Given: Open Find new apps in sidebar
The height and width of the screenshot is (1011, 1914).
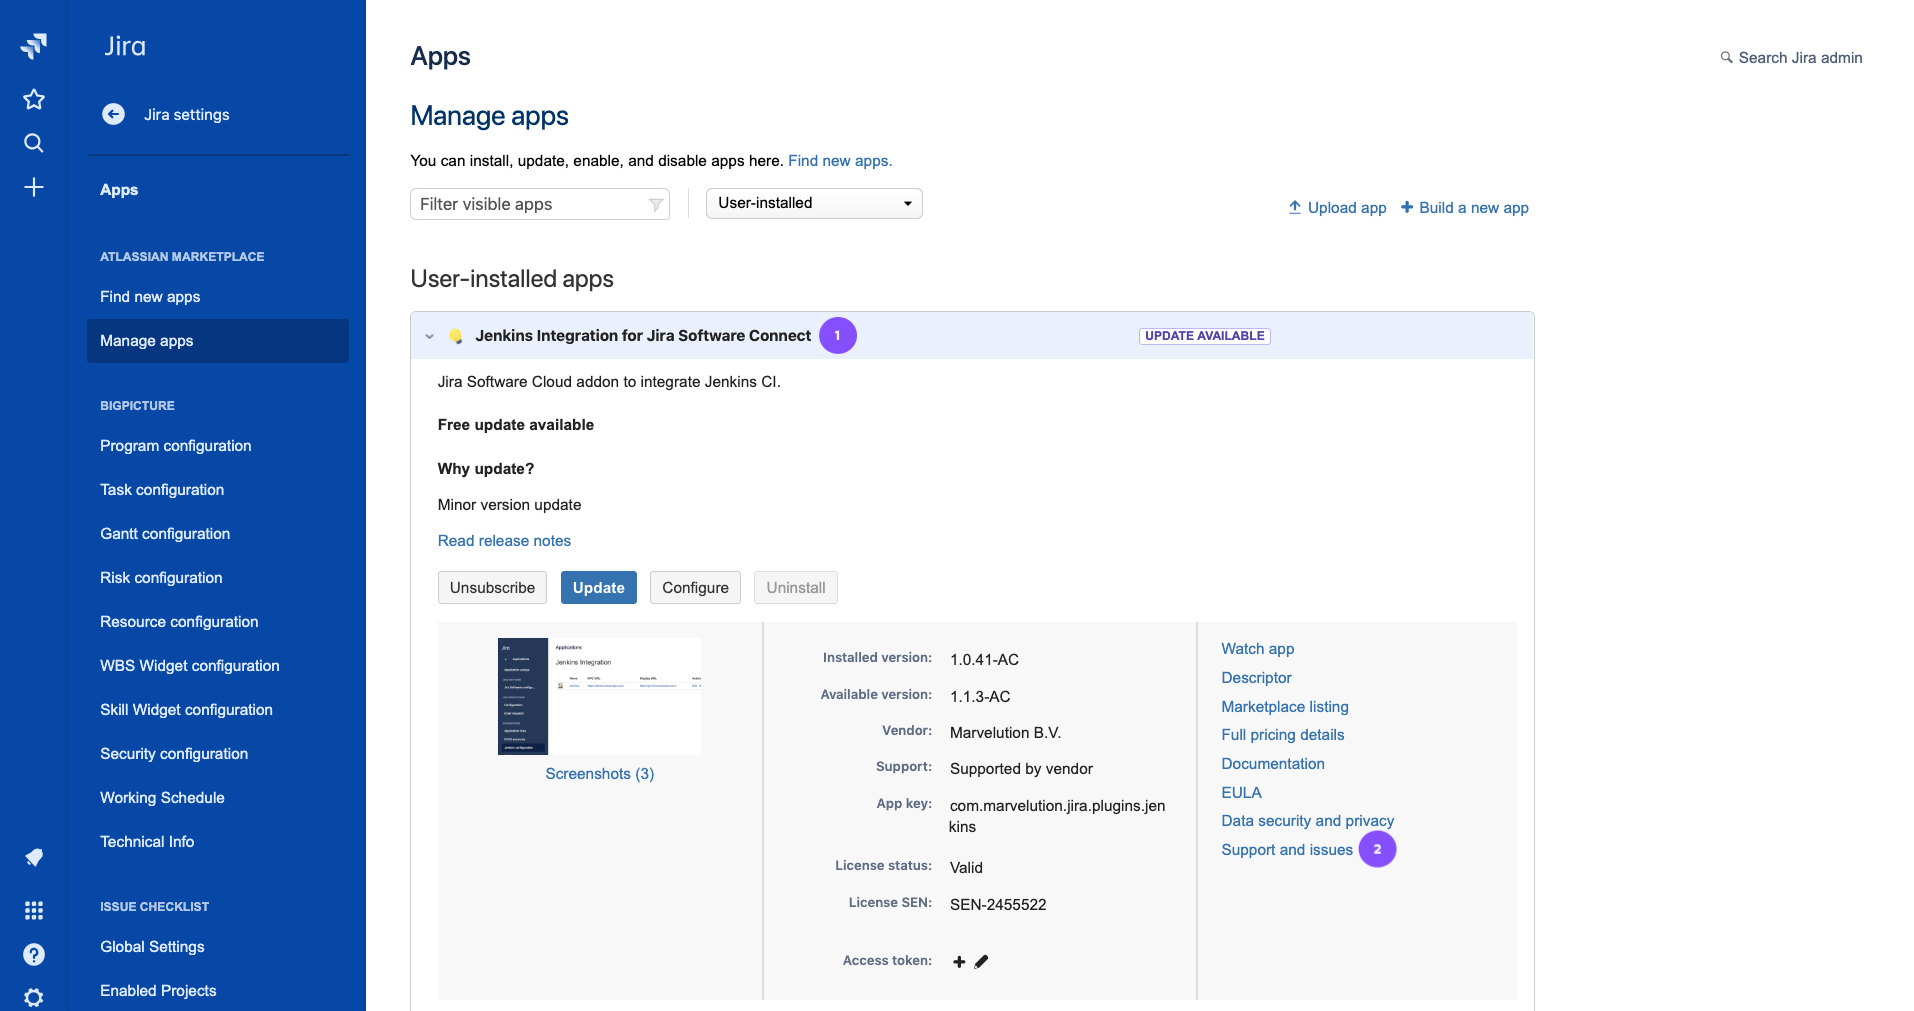Looking at the screenshot, I should [x=150, y=297].
